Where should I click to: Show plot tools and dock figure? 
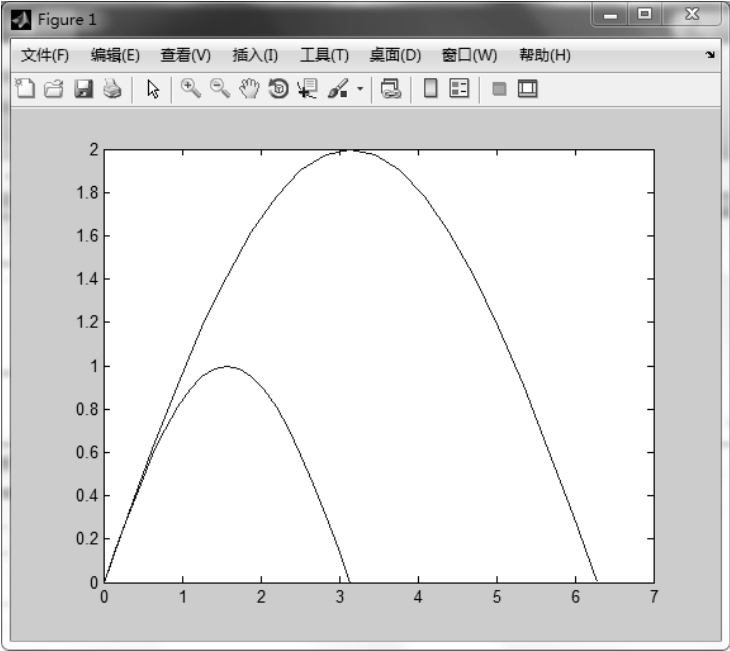tap(527, 90)
